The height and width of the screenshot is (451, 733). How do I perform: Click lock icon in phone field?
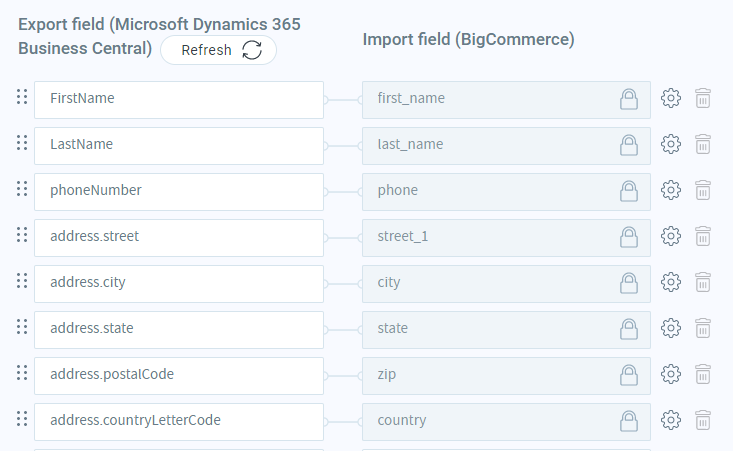coord(629,191)
